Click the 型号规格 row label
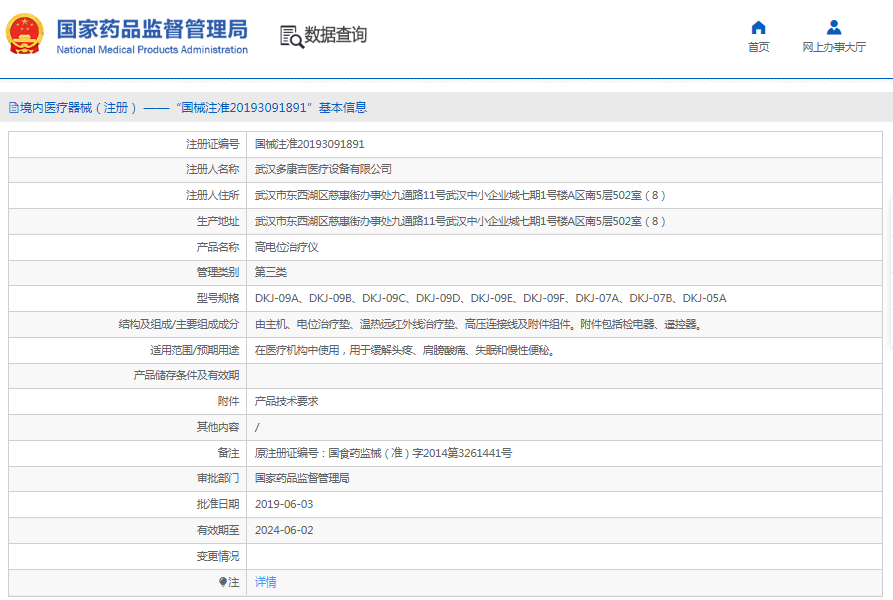 point(218,298)
